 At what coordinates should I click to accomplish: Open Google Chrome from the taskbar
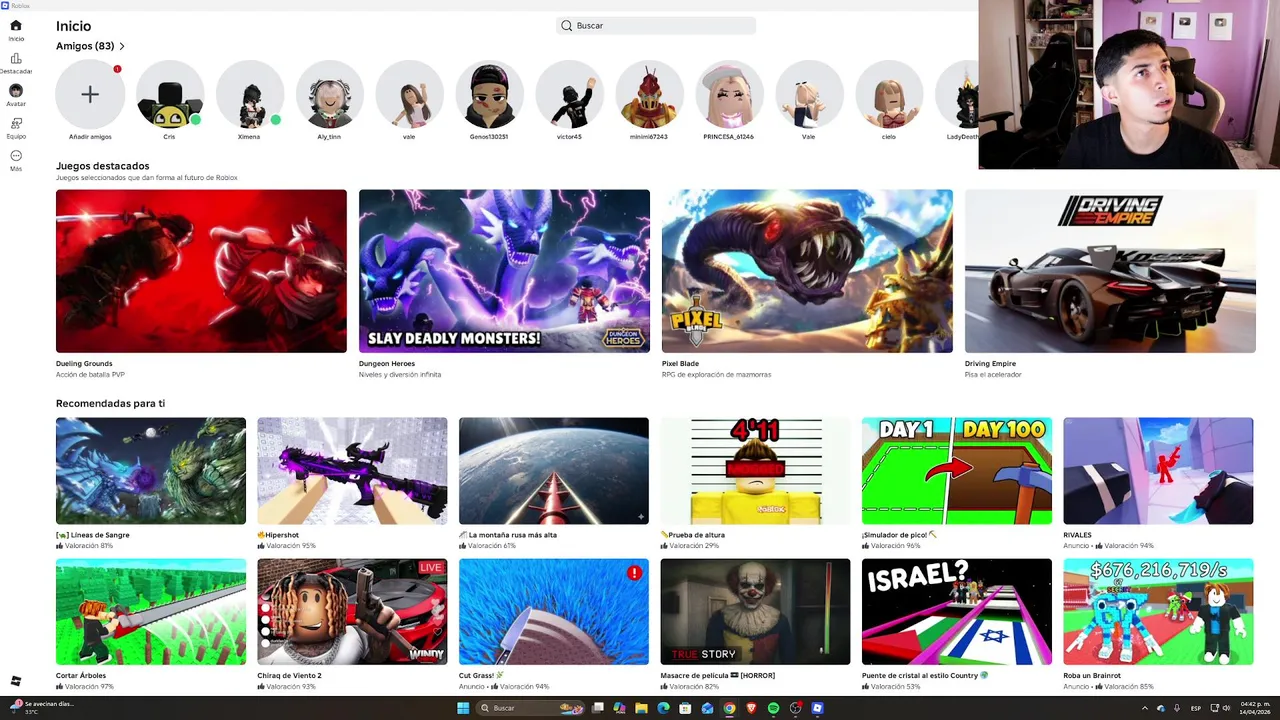(x=729, y=708)
